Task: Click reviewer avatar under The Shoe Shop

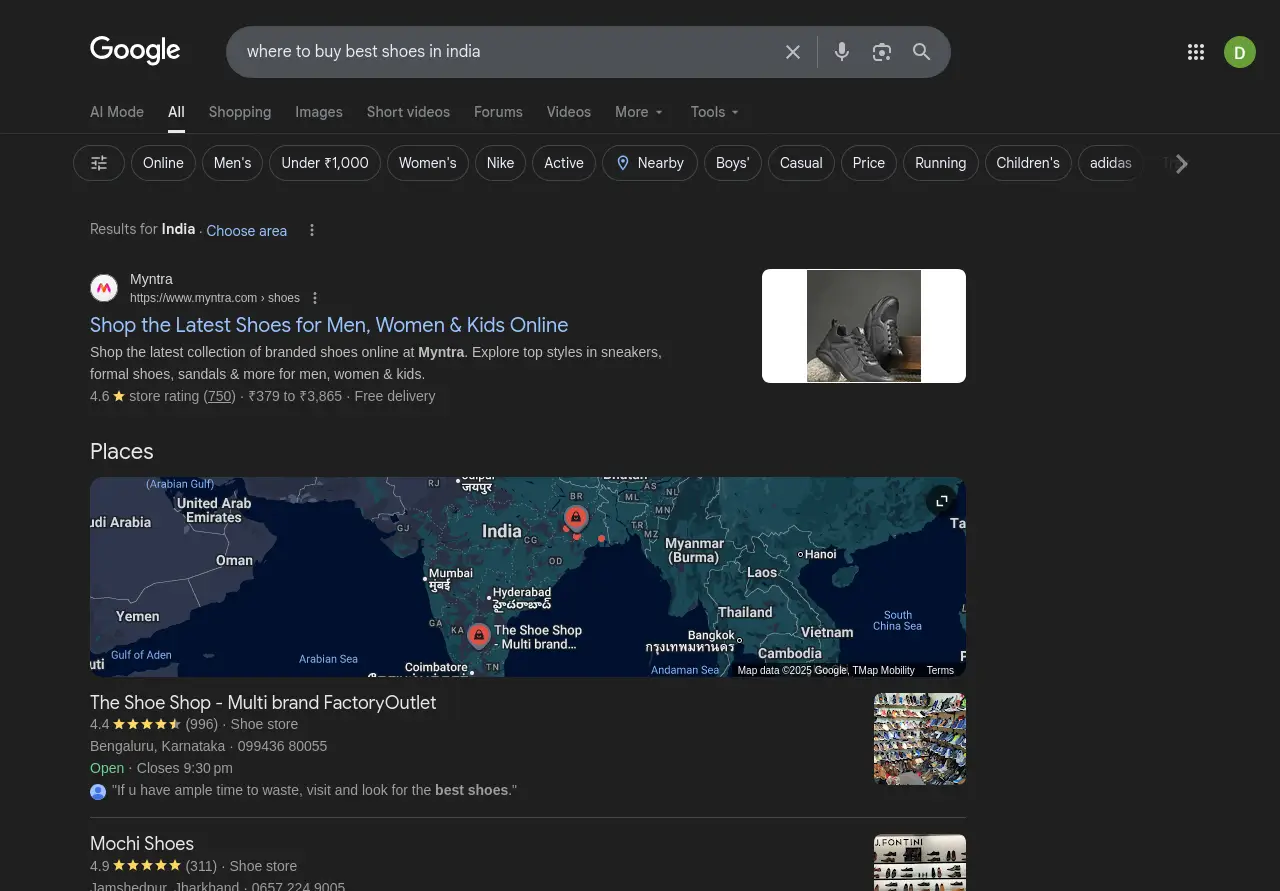Action: pyautogui.click(x=98, y=791)
